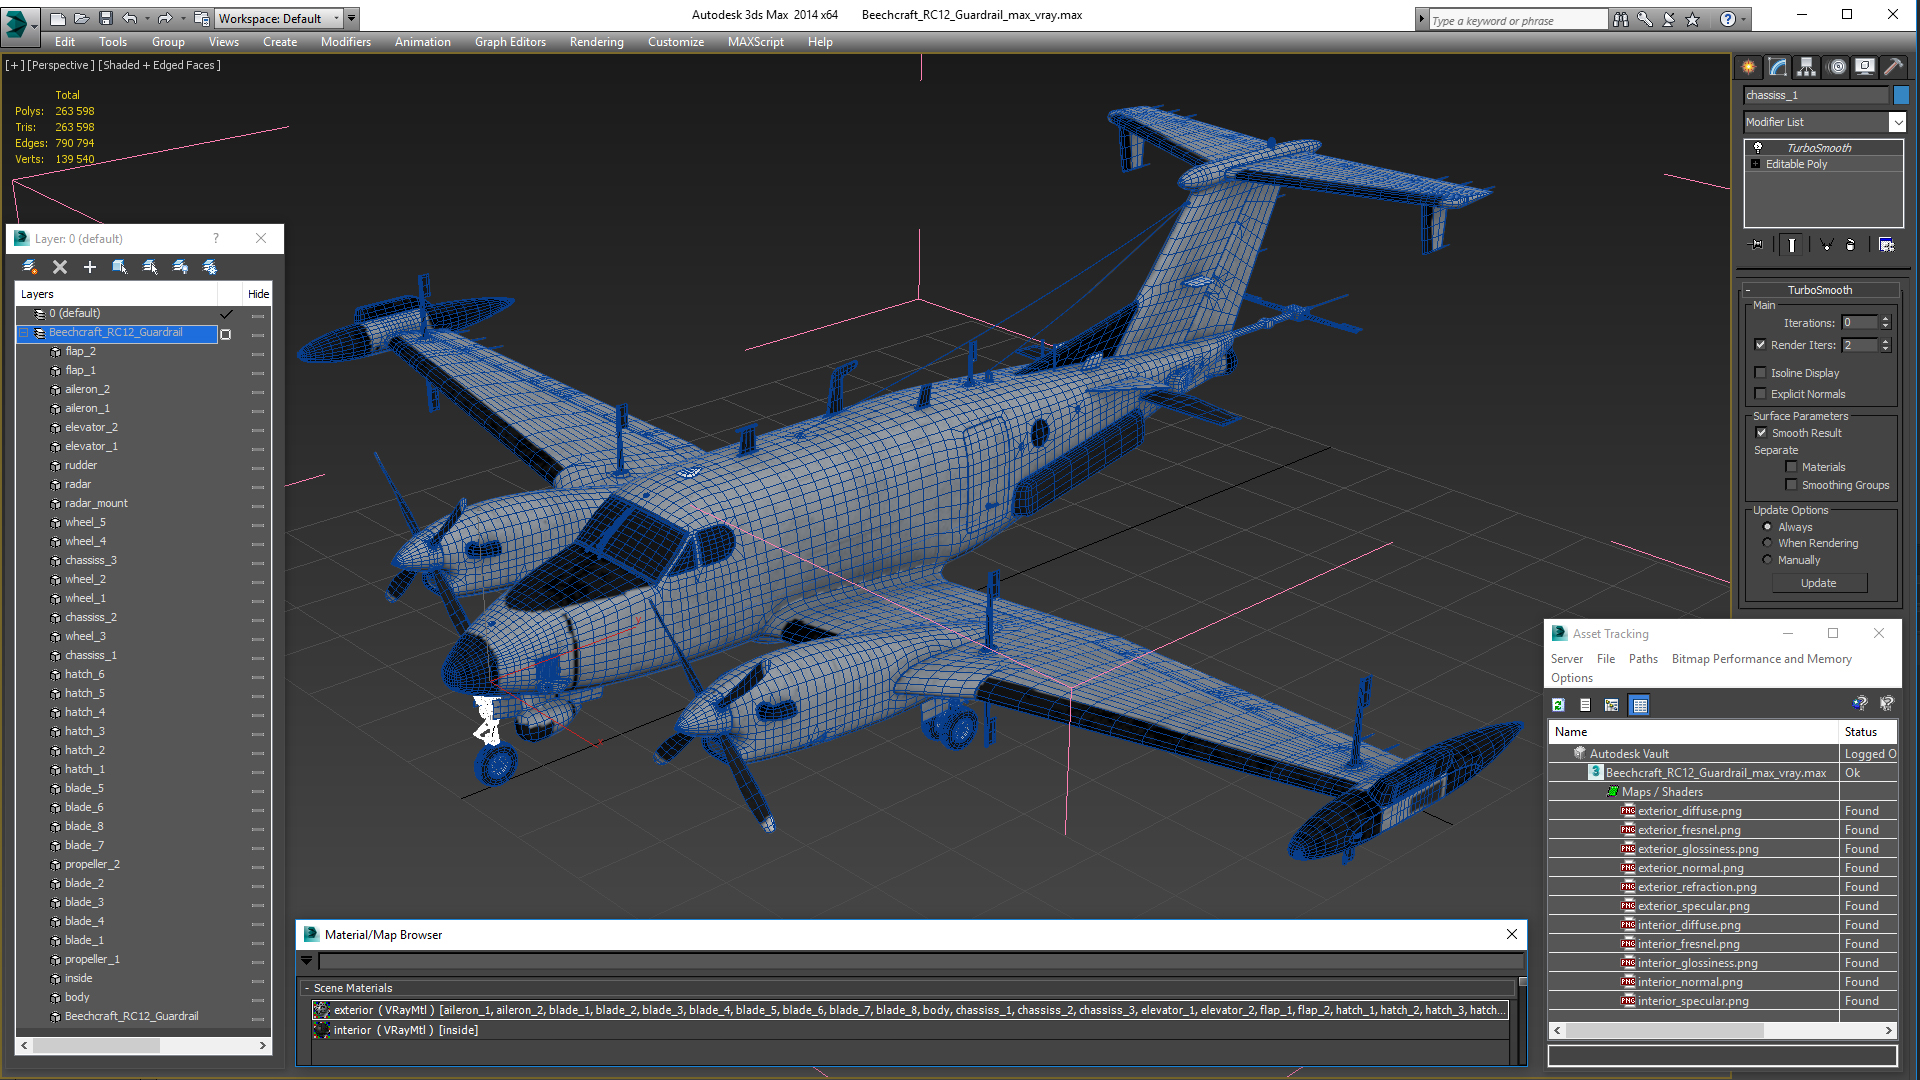Click Refresh icon in Asset Tracking
The image size is (1920, 1080).
1558,705
